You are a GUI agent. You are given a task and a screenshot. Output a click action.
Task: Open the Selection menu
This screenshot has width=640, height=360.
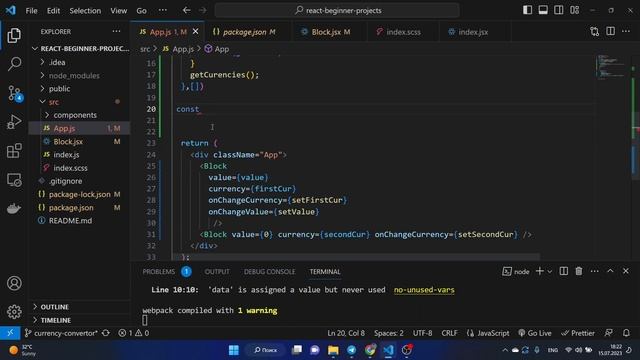(x=85, y=11)
